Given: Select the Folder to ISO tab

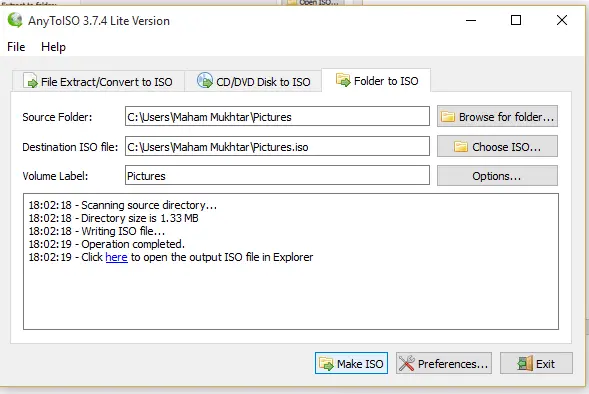Looking at the screenshot, I should point(376,80).
